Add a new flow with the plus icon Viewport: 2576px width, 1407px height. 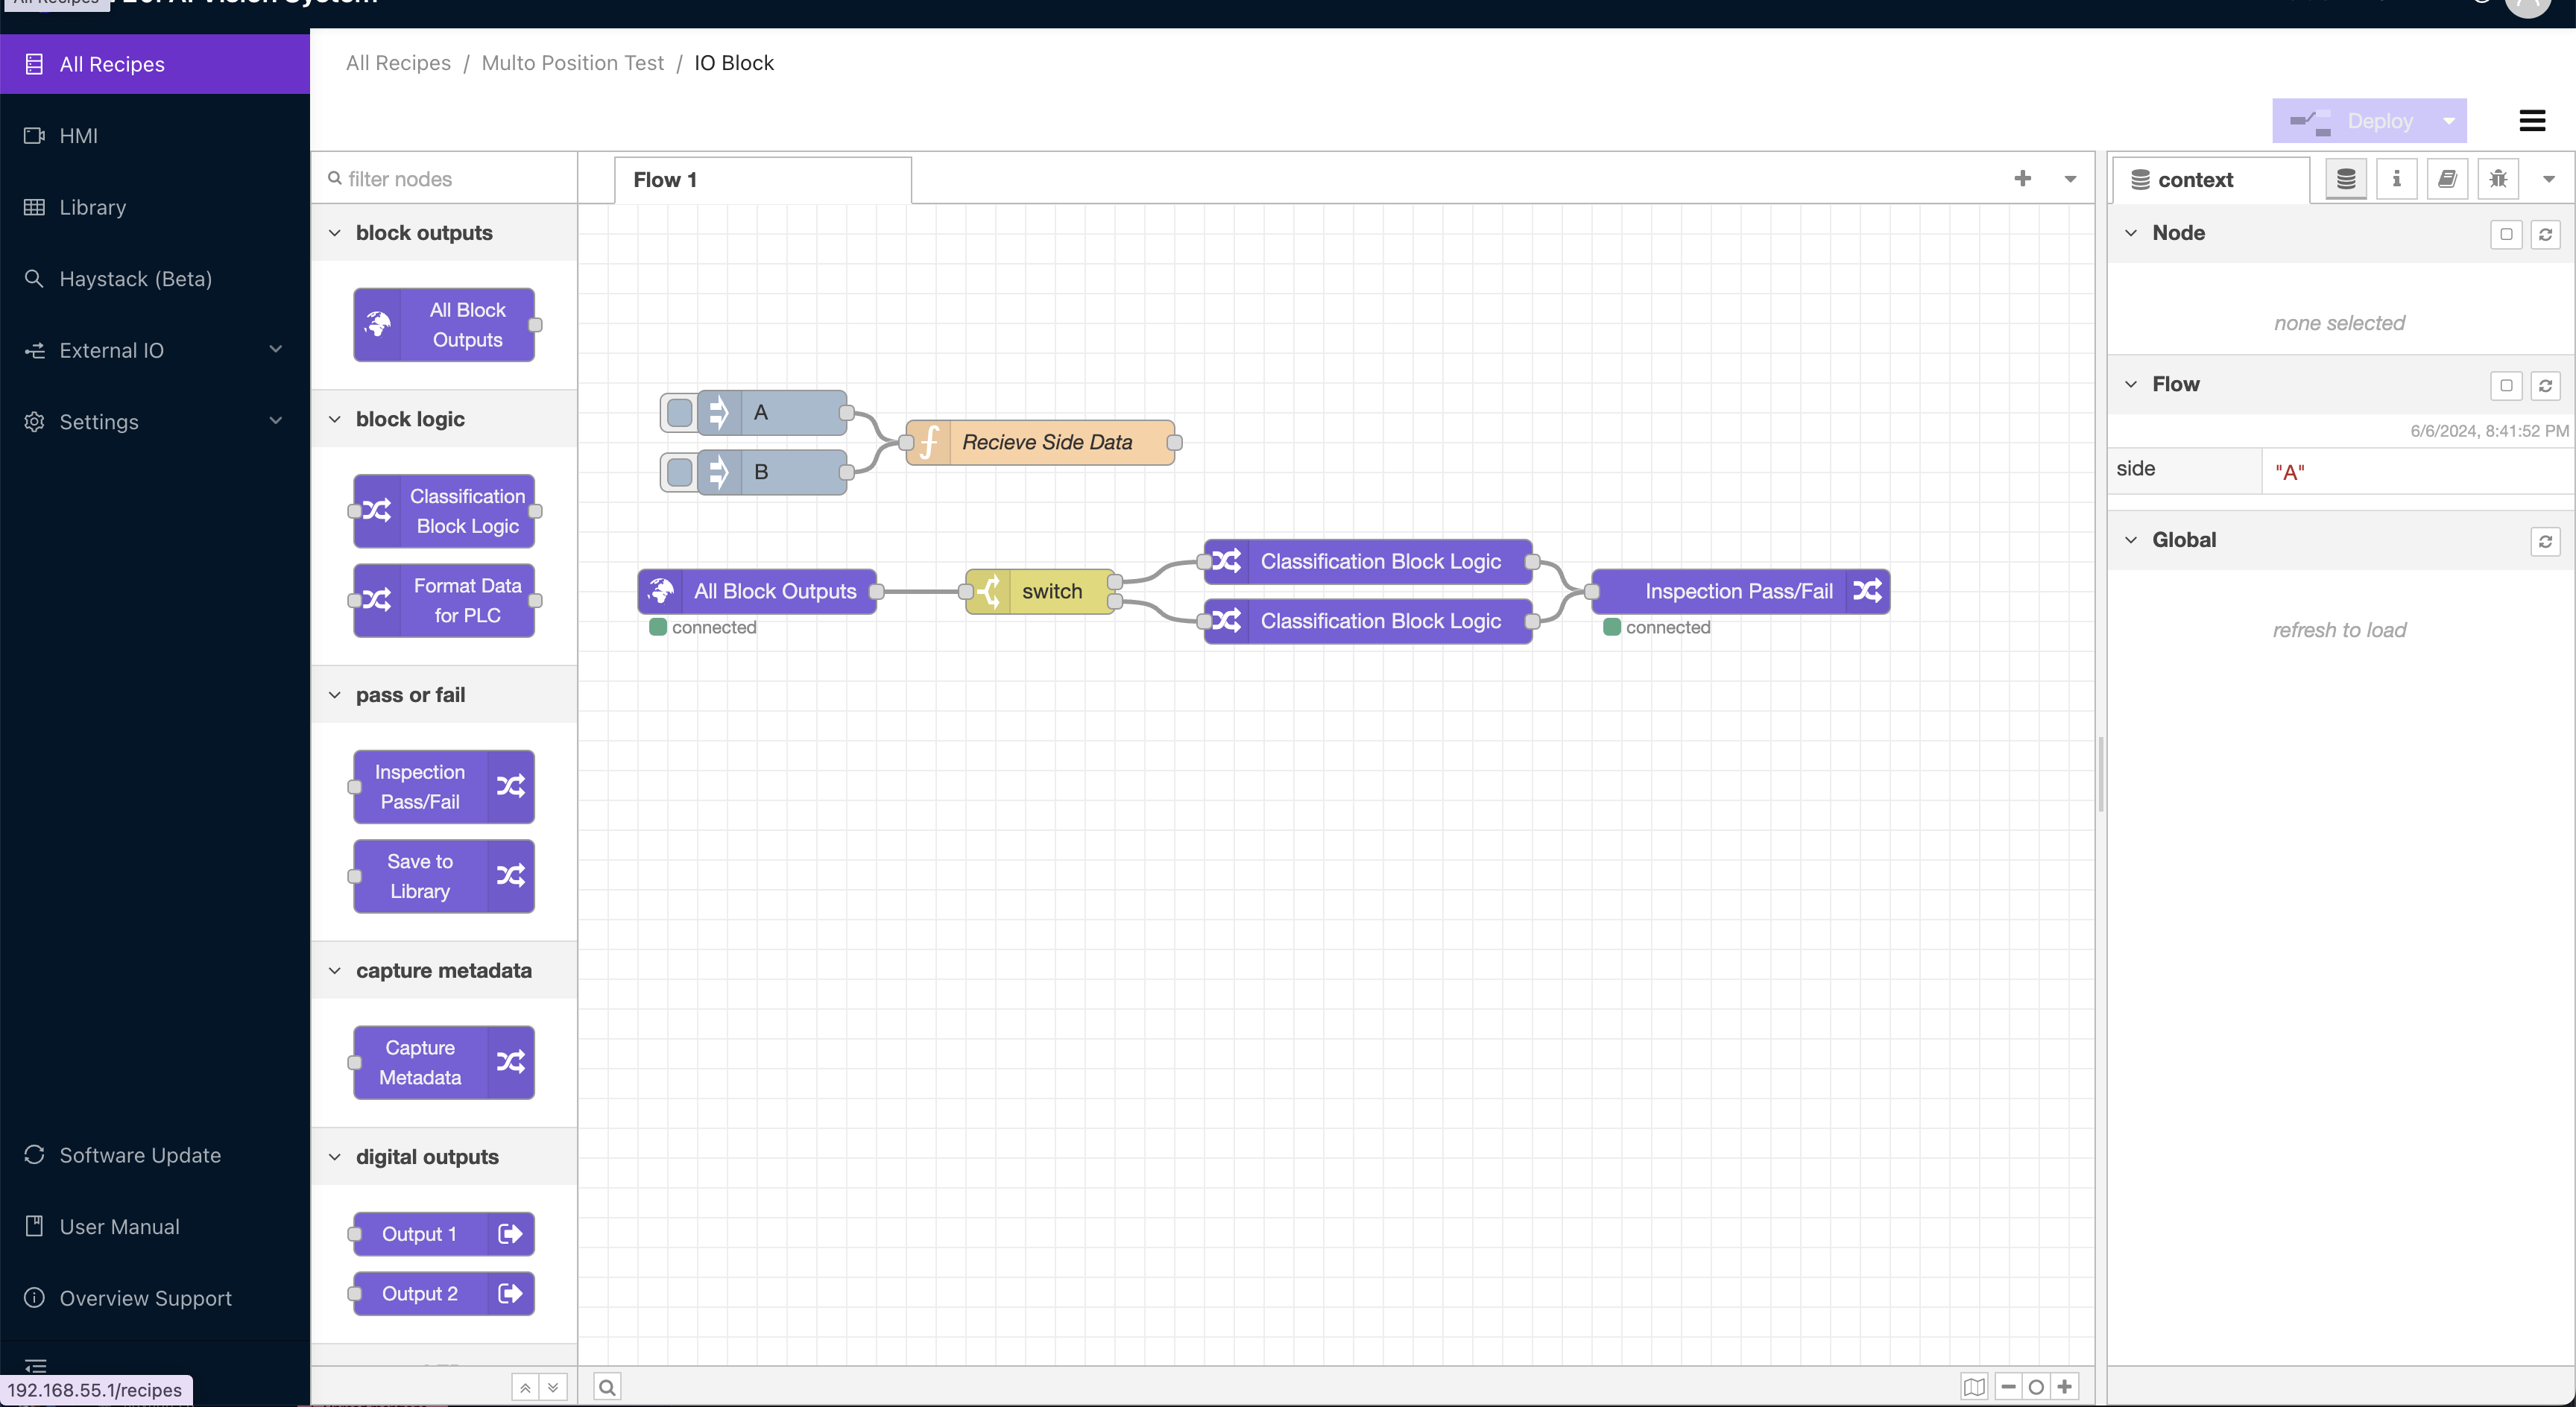2023,179
